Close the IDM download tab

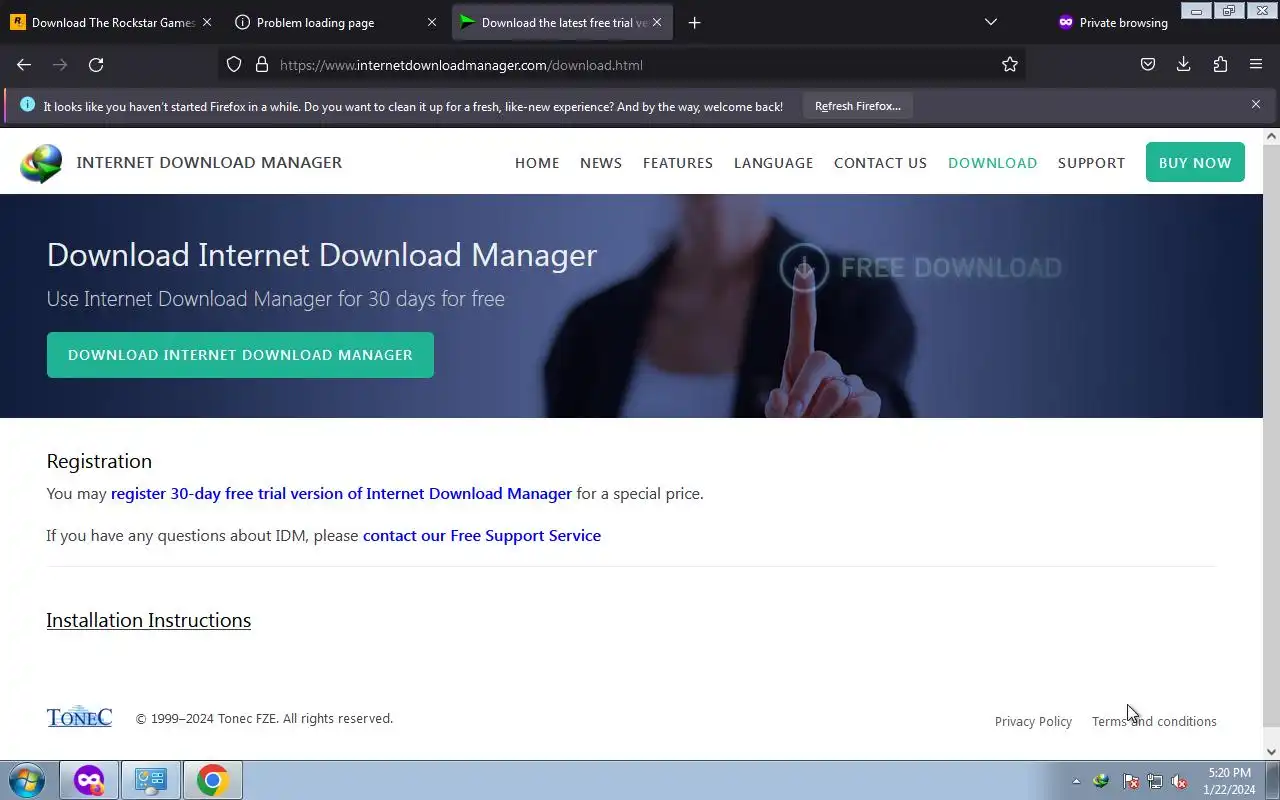tap(657, 22)
